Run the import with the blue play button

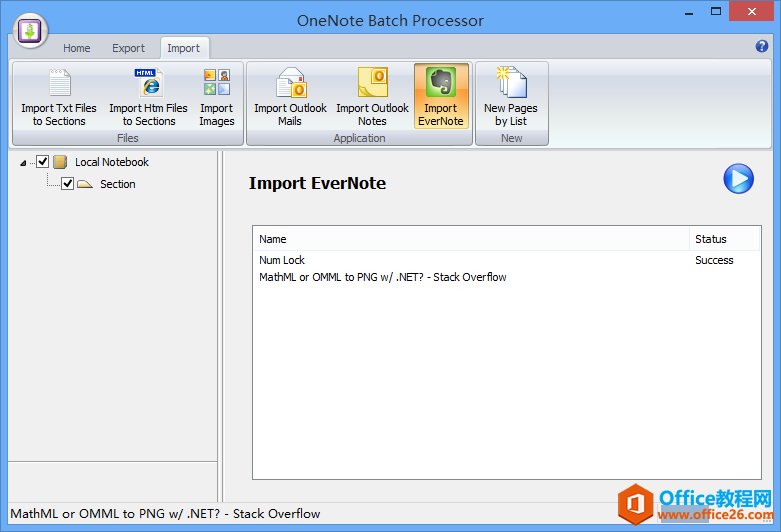[738, 178]
